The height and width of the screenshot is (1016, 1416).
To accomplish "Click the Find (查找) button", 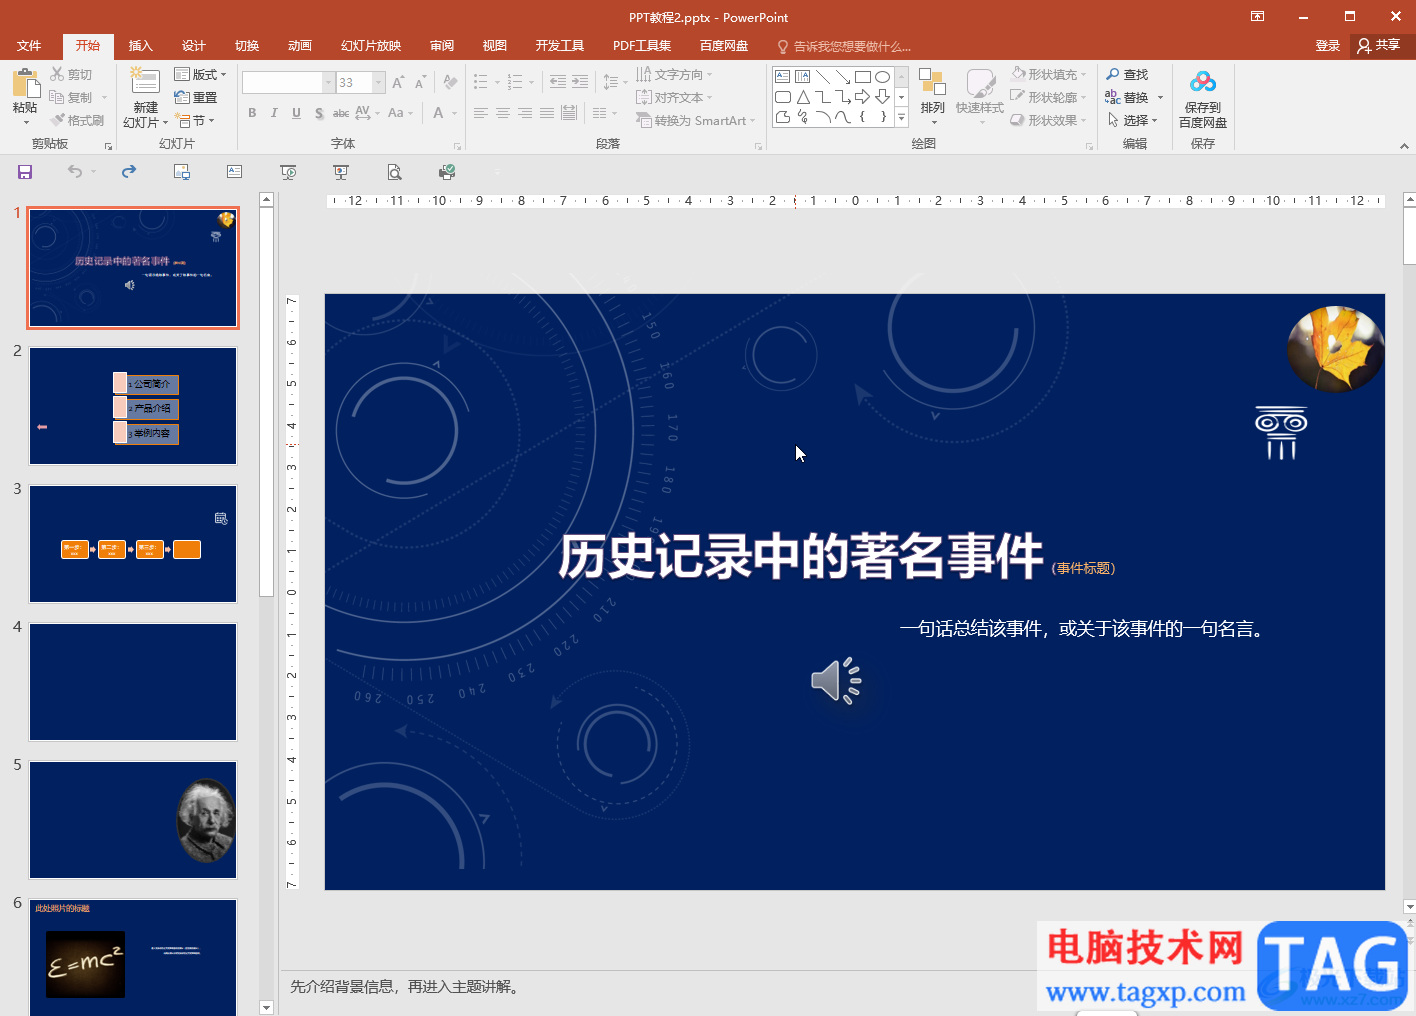I will [x=1128, y=75].
